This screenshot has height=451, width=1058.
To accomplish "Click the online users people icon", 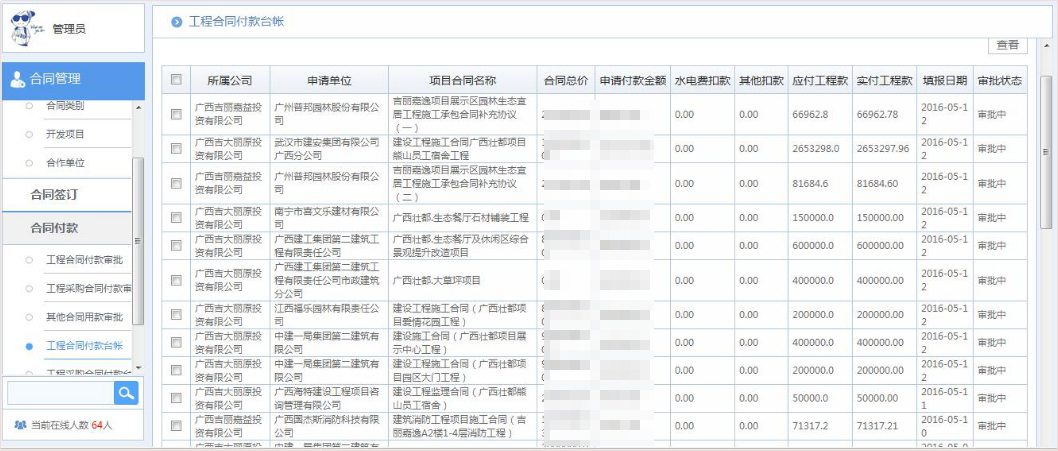I will (x=19, y=425).
